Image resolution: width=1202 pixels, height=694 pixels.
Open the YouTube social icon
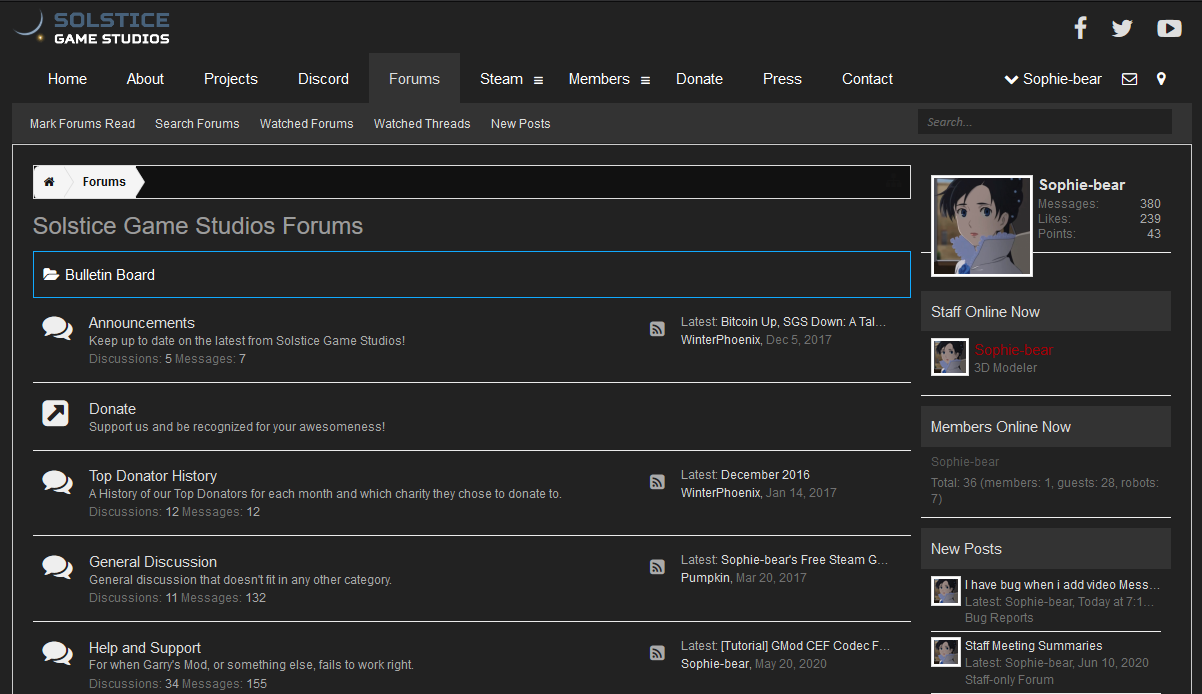click(1169, 28)
